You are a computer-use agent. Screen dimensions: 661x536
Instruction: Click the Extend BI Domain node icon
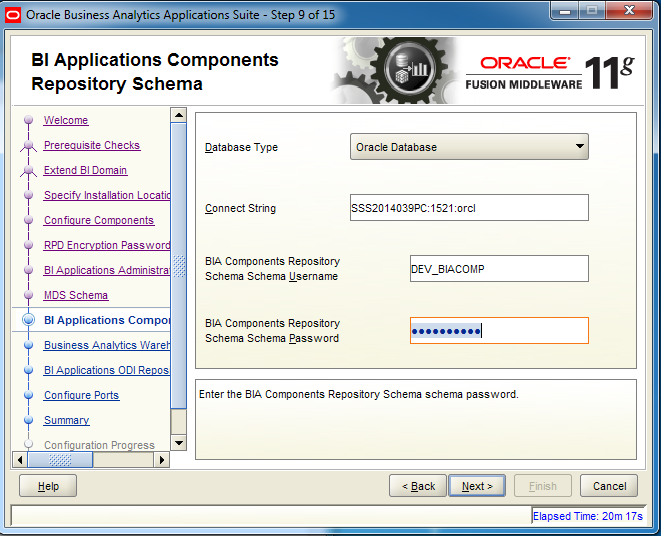pos(28,170)
